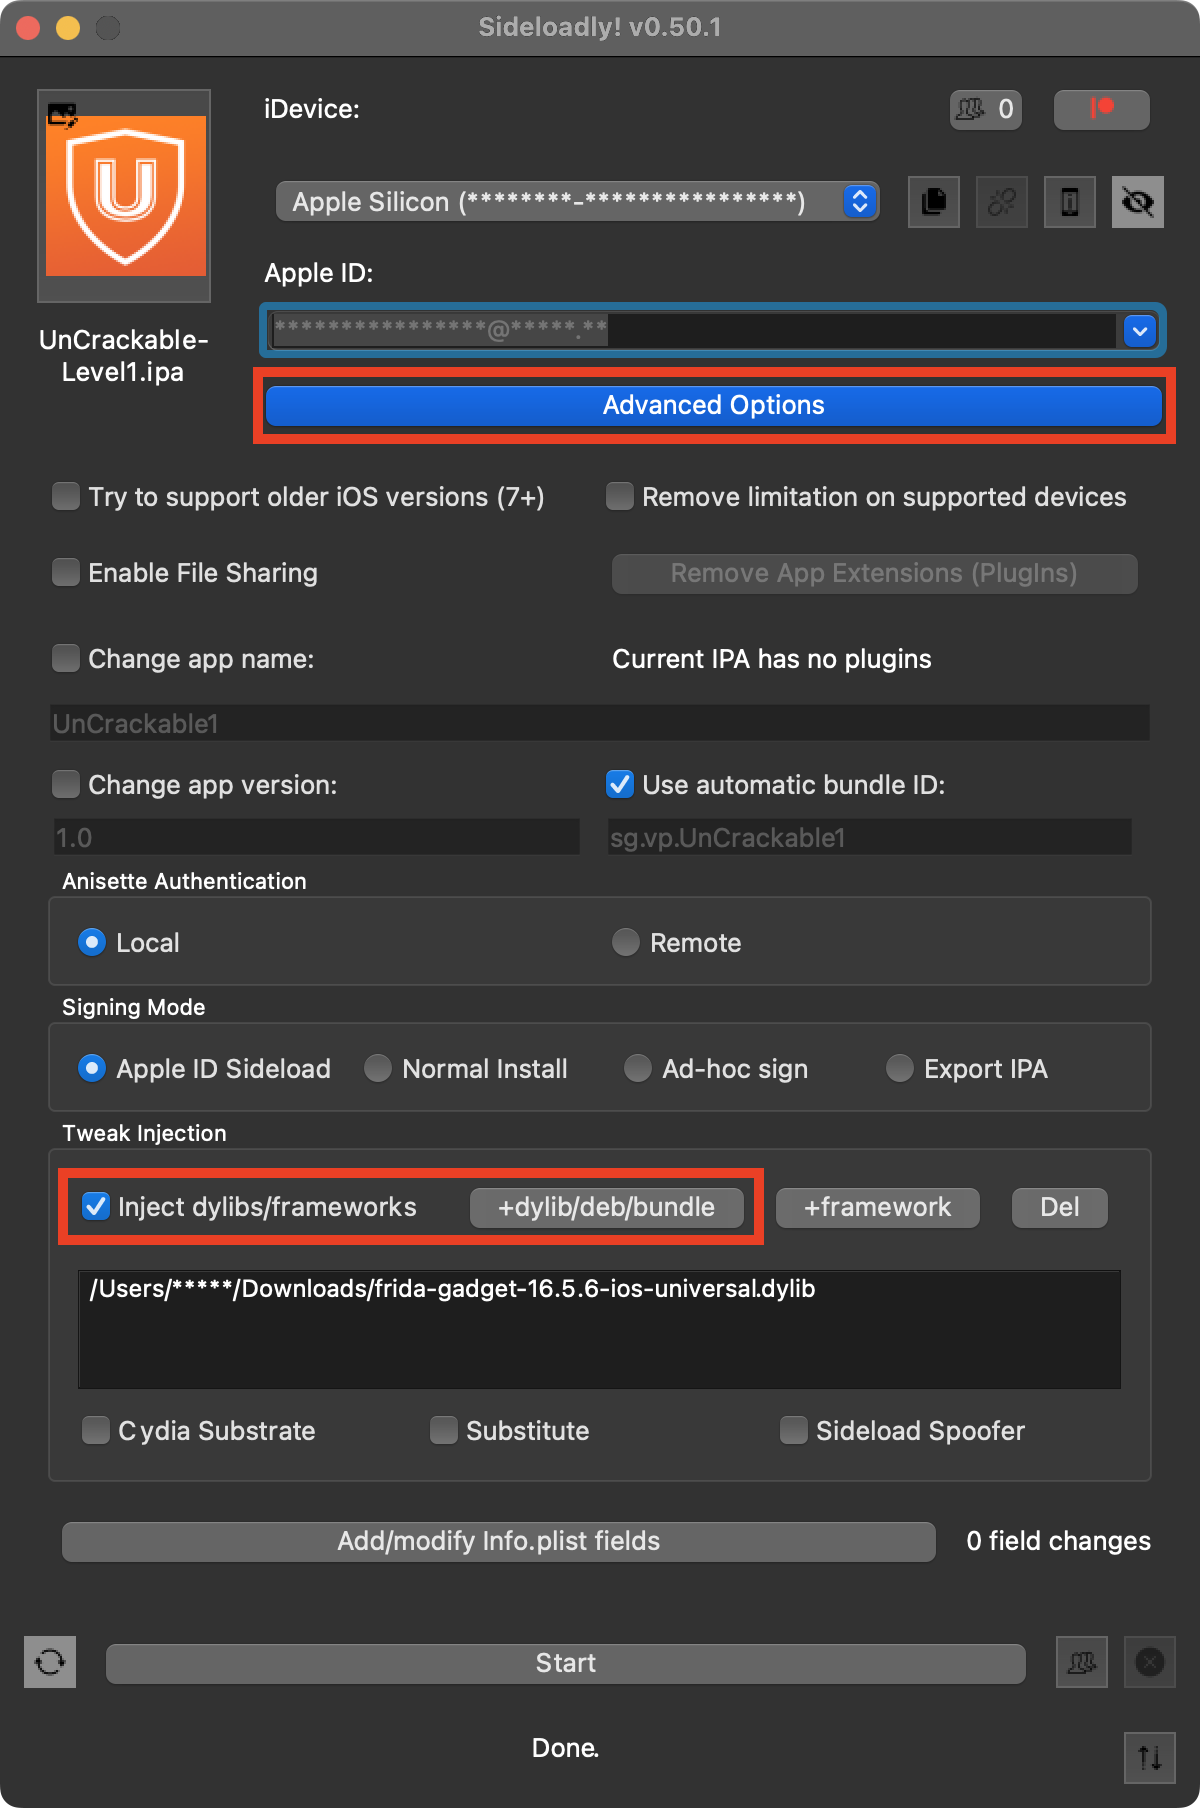The image size is (1200, 1808).
Task: Click the broken link pairing icon
Action: [1001, 202]
